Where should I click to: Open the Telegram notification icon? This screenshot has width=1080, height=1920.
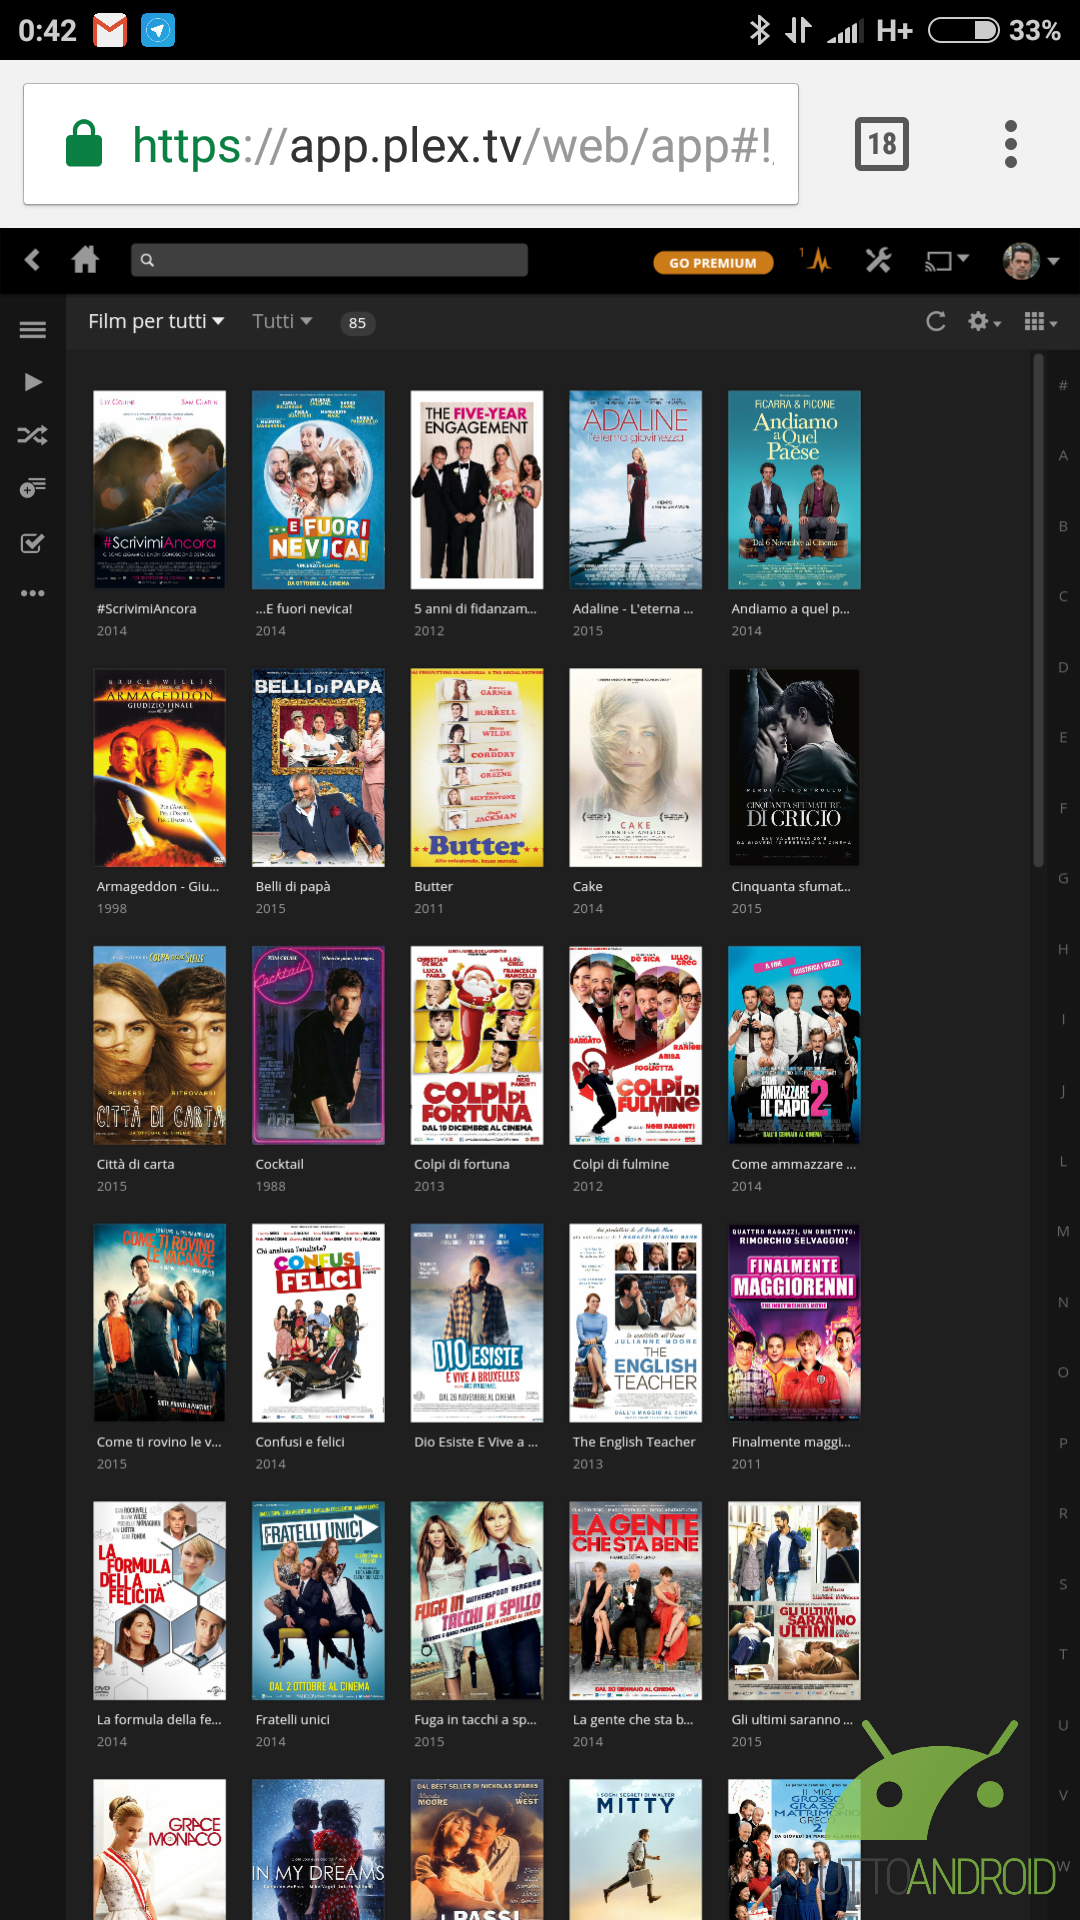158,30
